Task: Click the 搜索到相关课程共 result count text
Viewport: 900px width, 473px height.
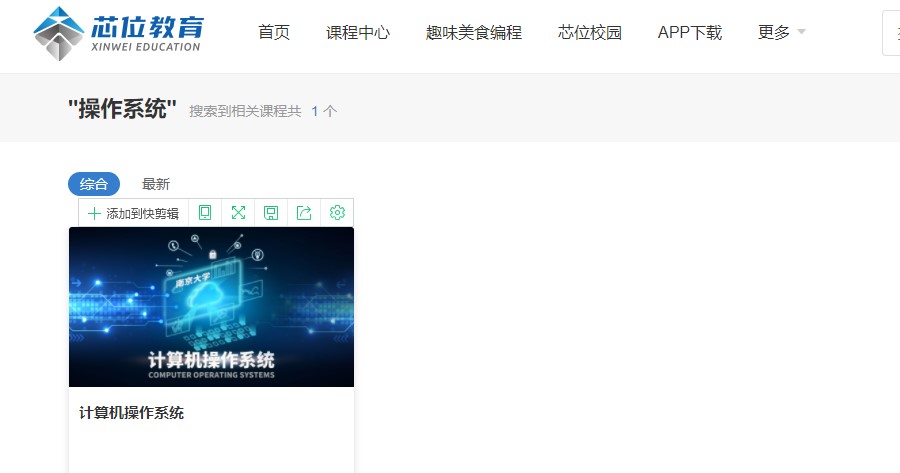Action: click(x=263, y=111)
